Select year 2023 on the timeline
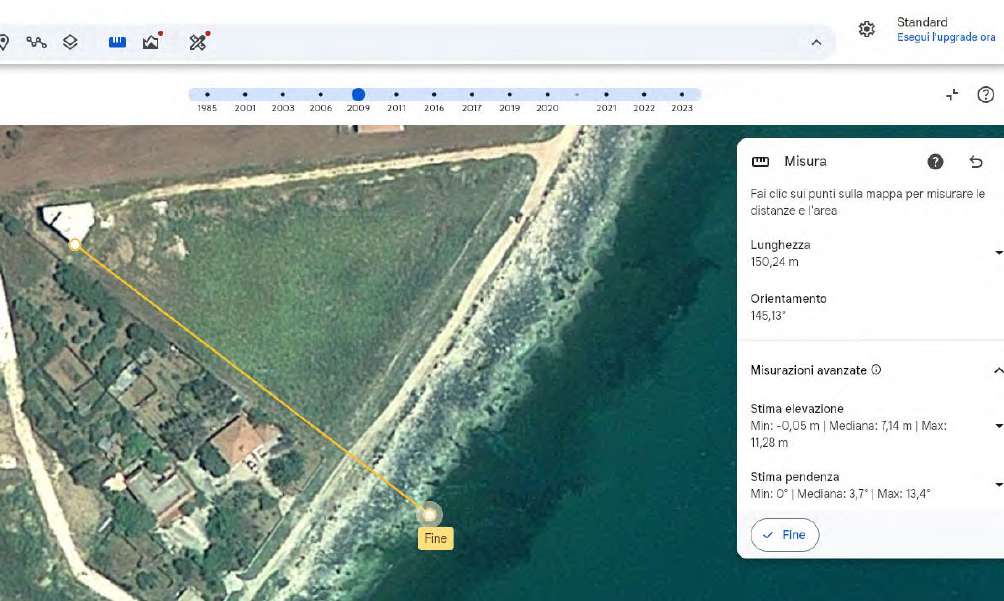 click(682, 96)
